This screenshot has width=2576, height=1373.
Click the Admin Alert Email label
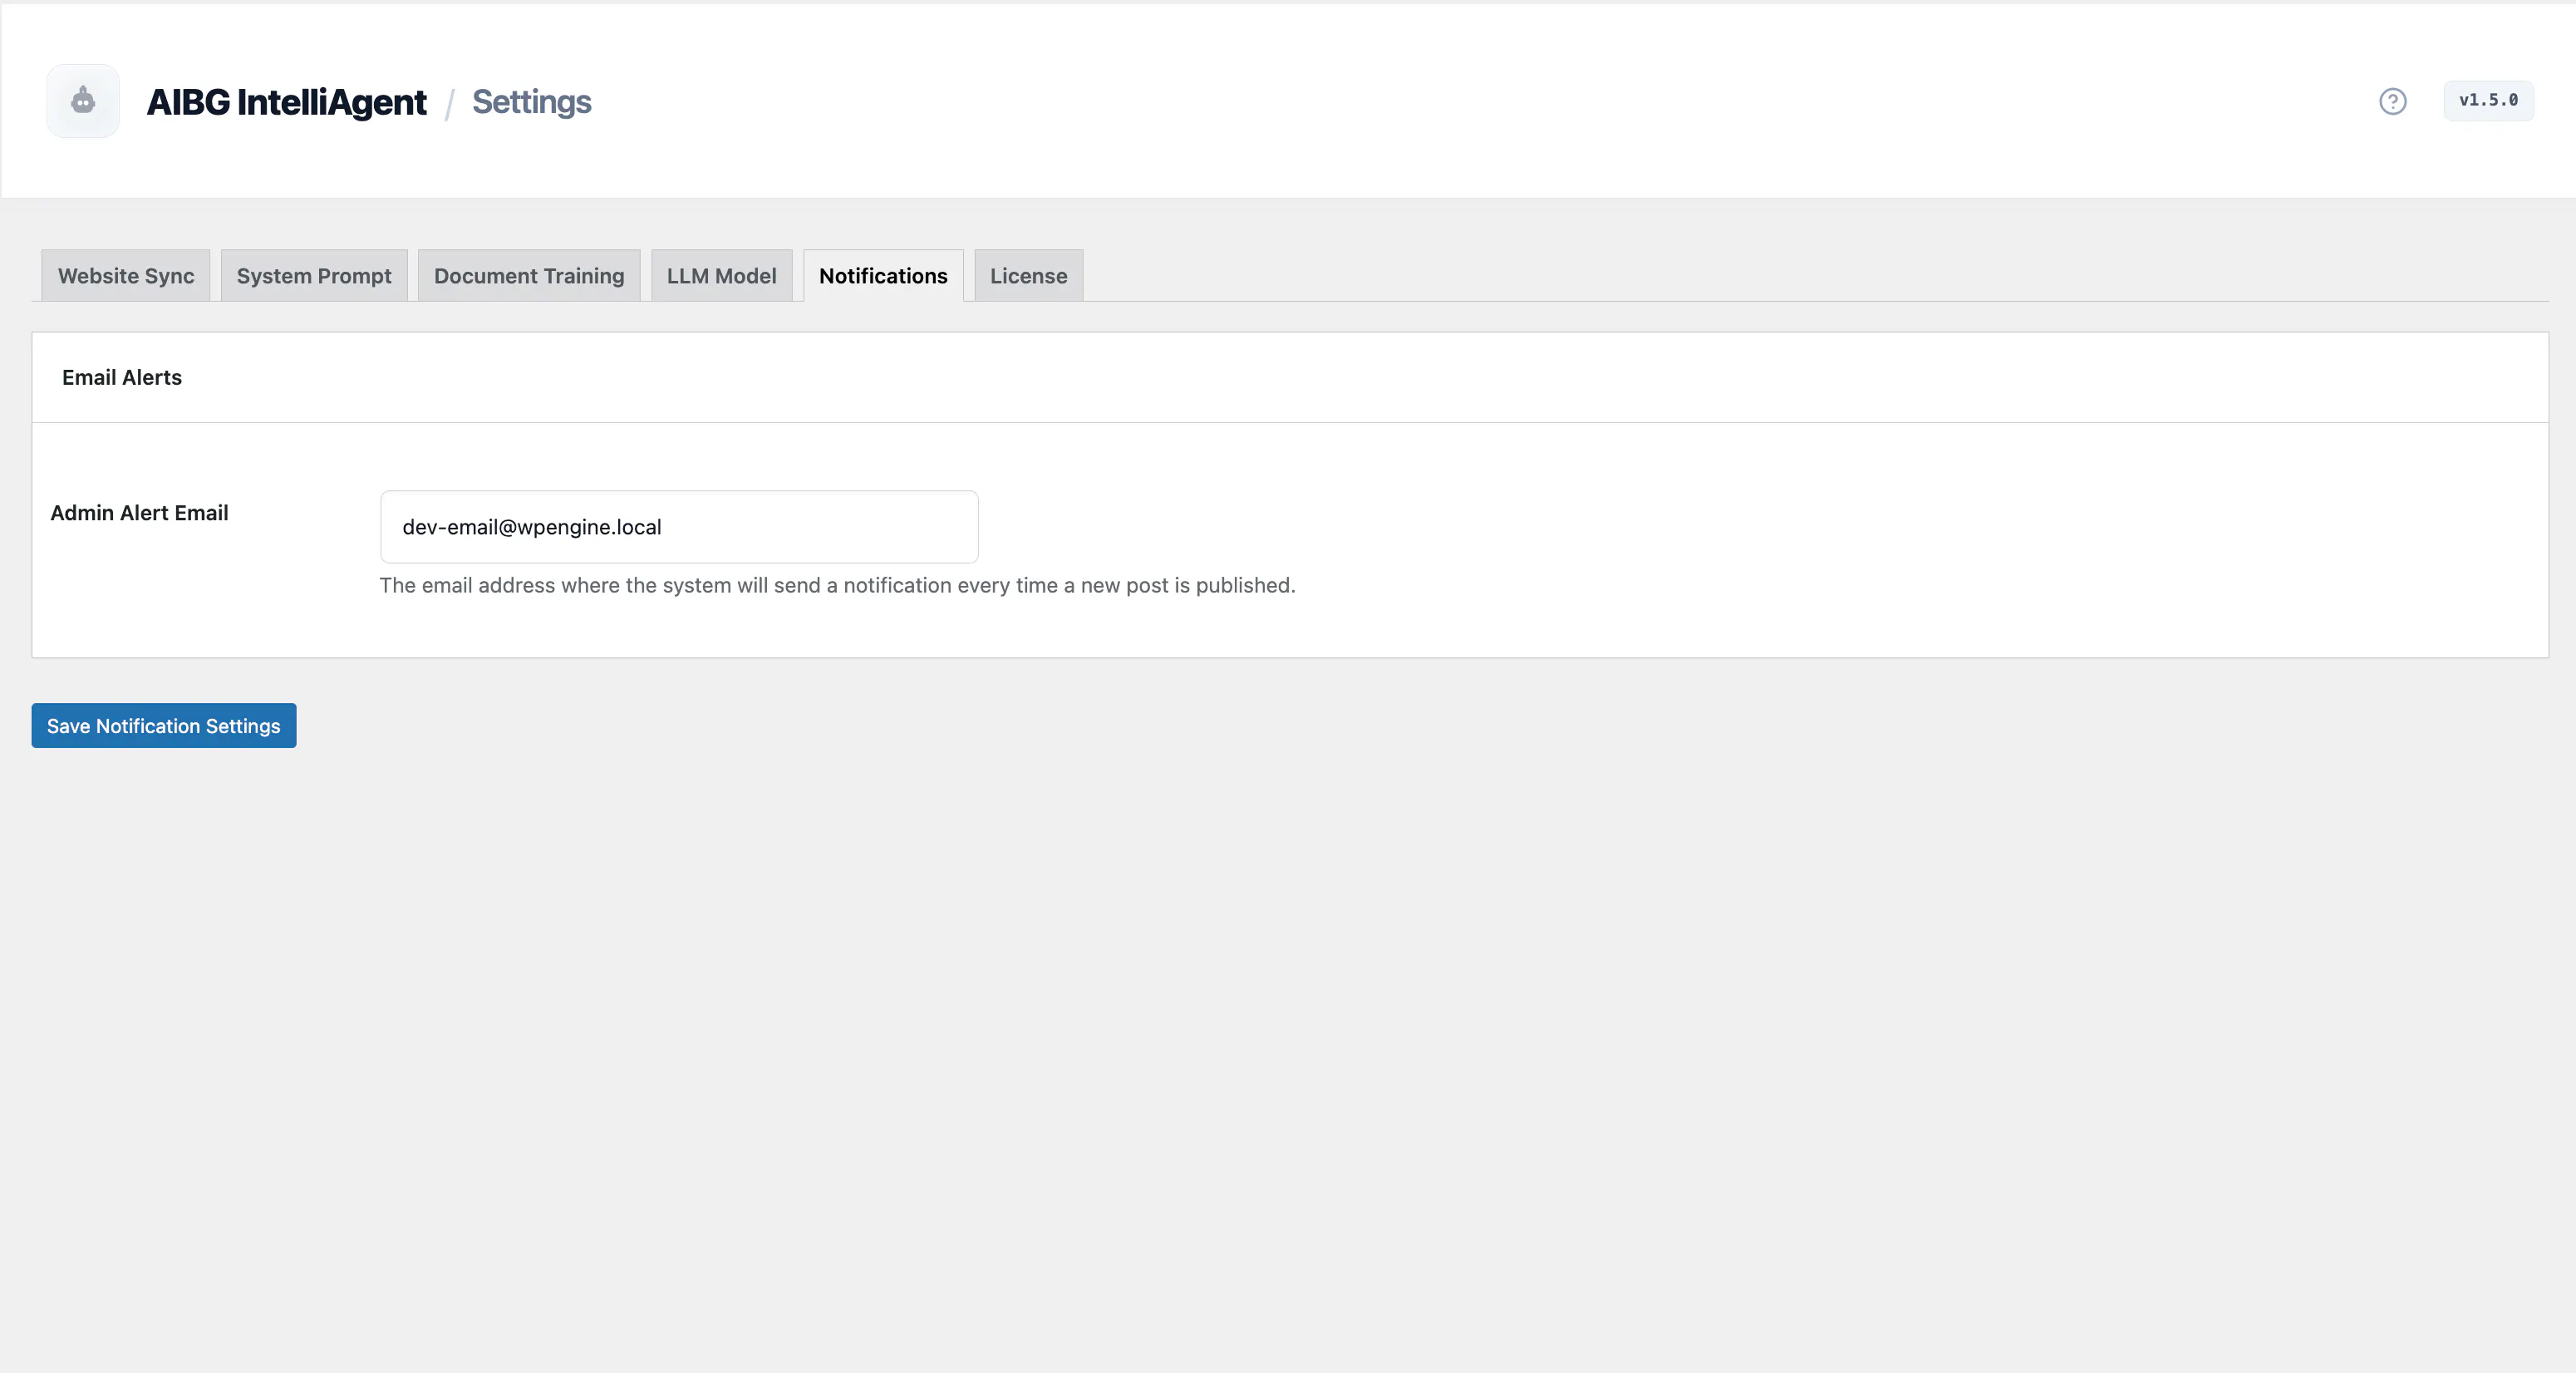(139, 513)
